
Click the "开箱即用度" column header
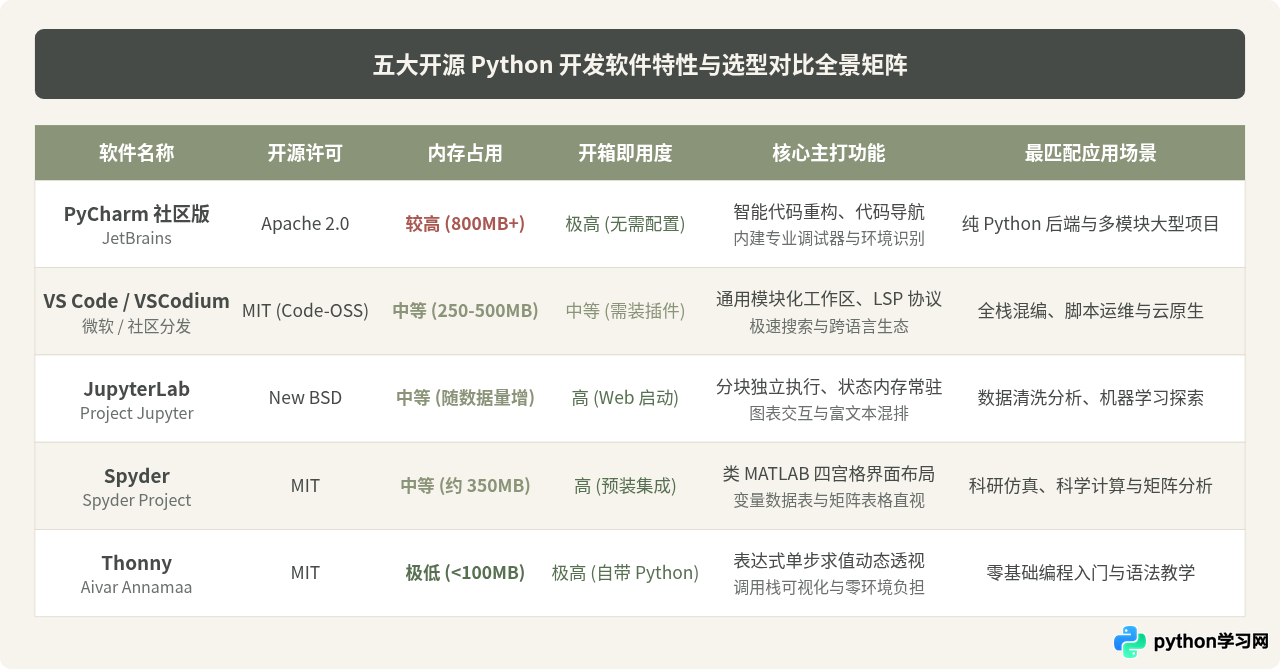click(625, 153)
